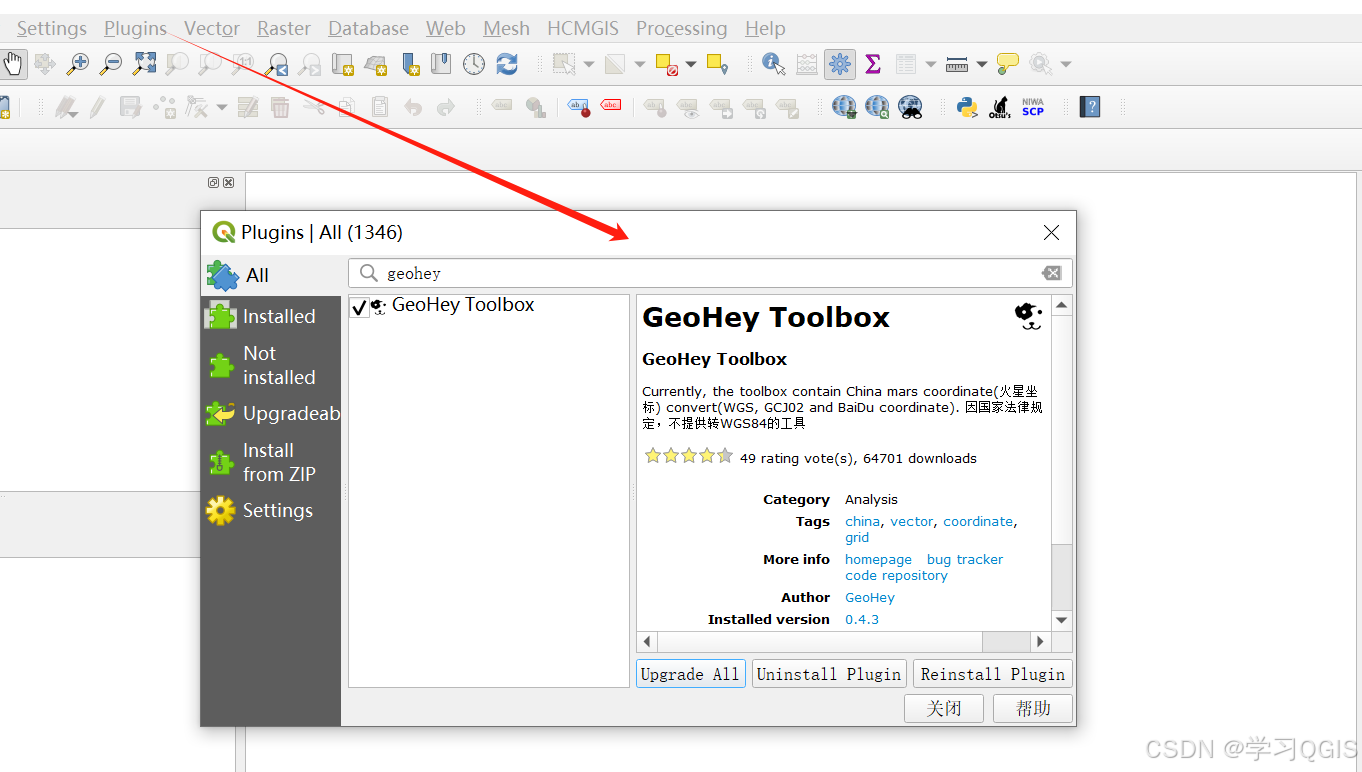
Task: Select the Pan Map hand tool
Action: (12, 64)
